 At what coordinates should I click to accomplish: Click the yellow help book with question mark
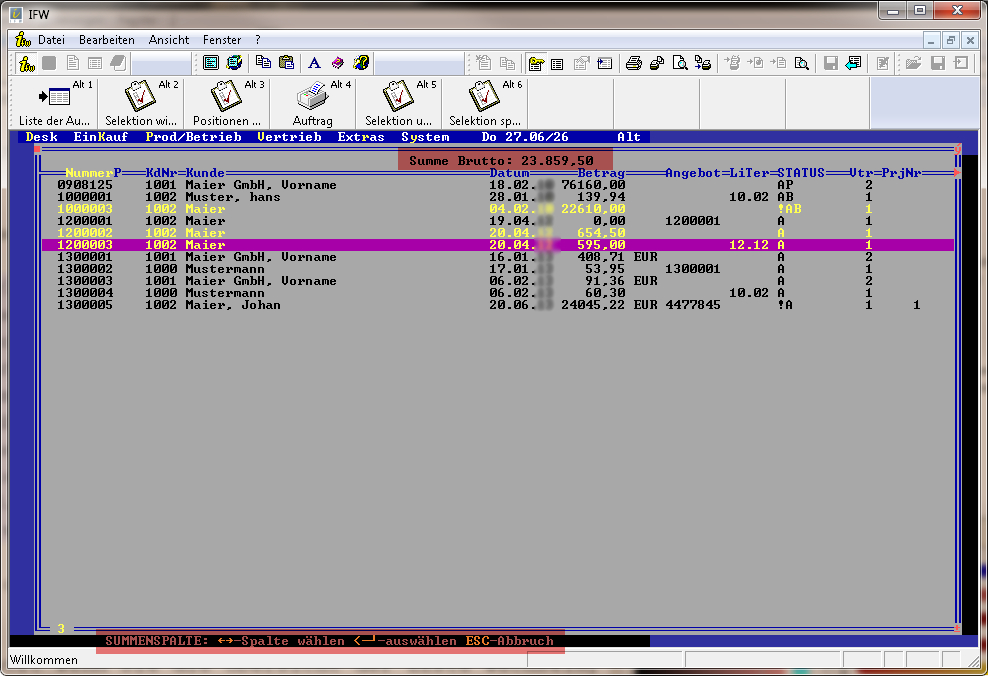pos(362,63)
